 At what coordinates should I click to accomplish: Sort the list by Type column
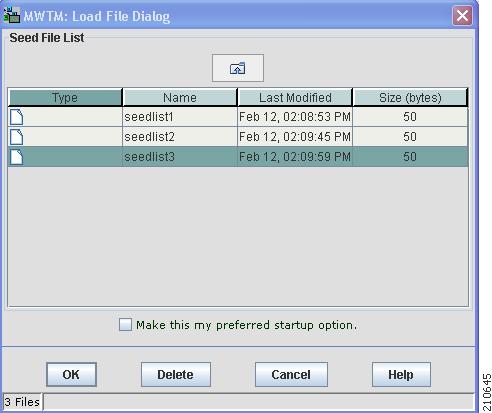tap(65, 97)
